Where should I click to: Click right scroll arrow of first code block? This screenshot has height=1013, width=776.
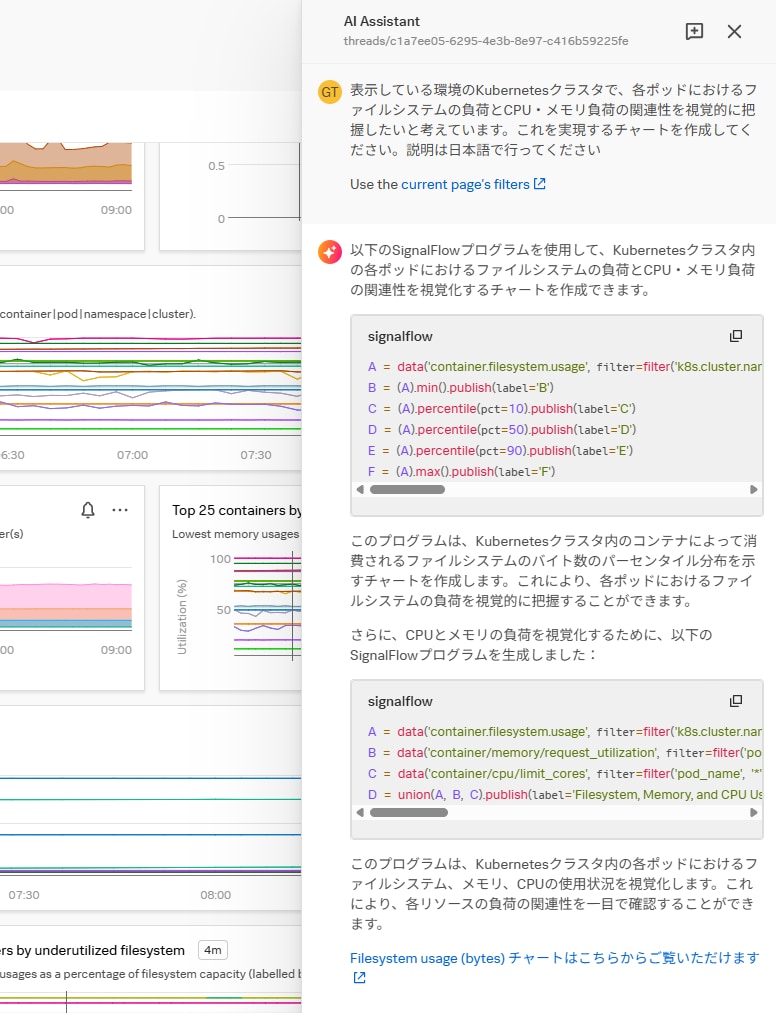click(753, 490)
